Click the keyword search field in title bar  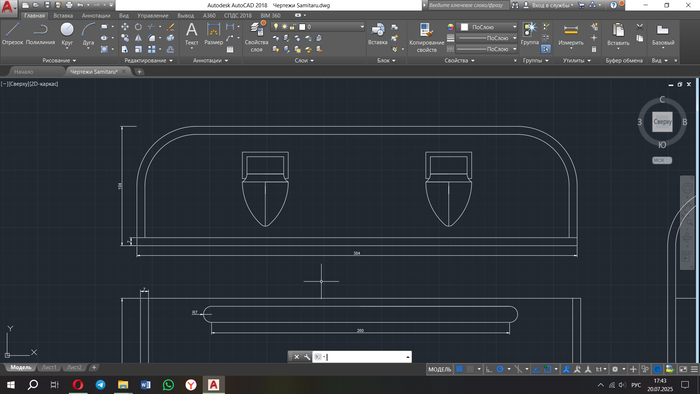468,5
